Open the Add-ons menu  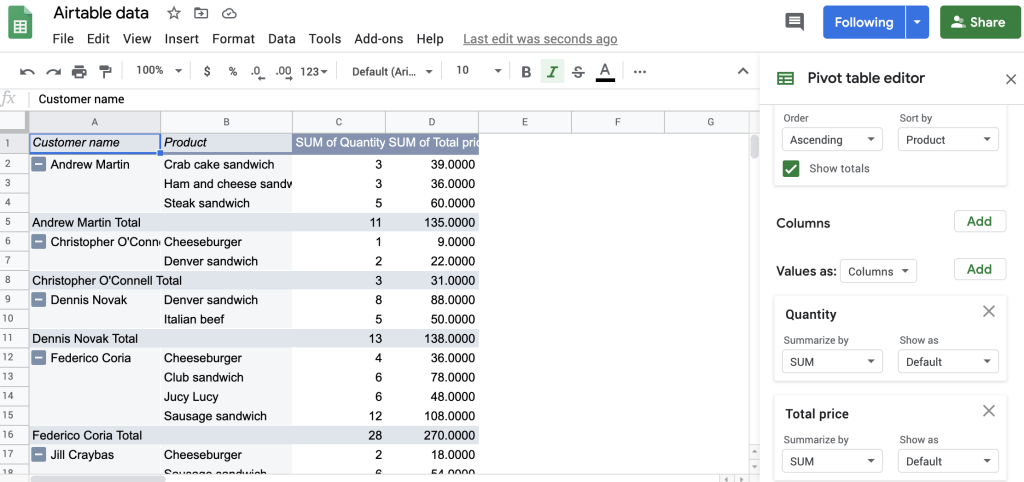379,39
